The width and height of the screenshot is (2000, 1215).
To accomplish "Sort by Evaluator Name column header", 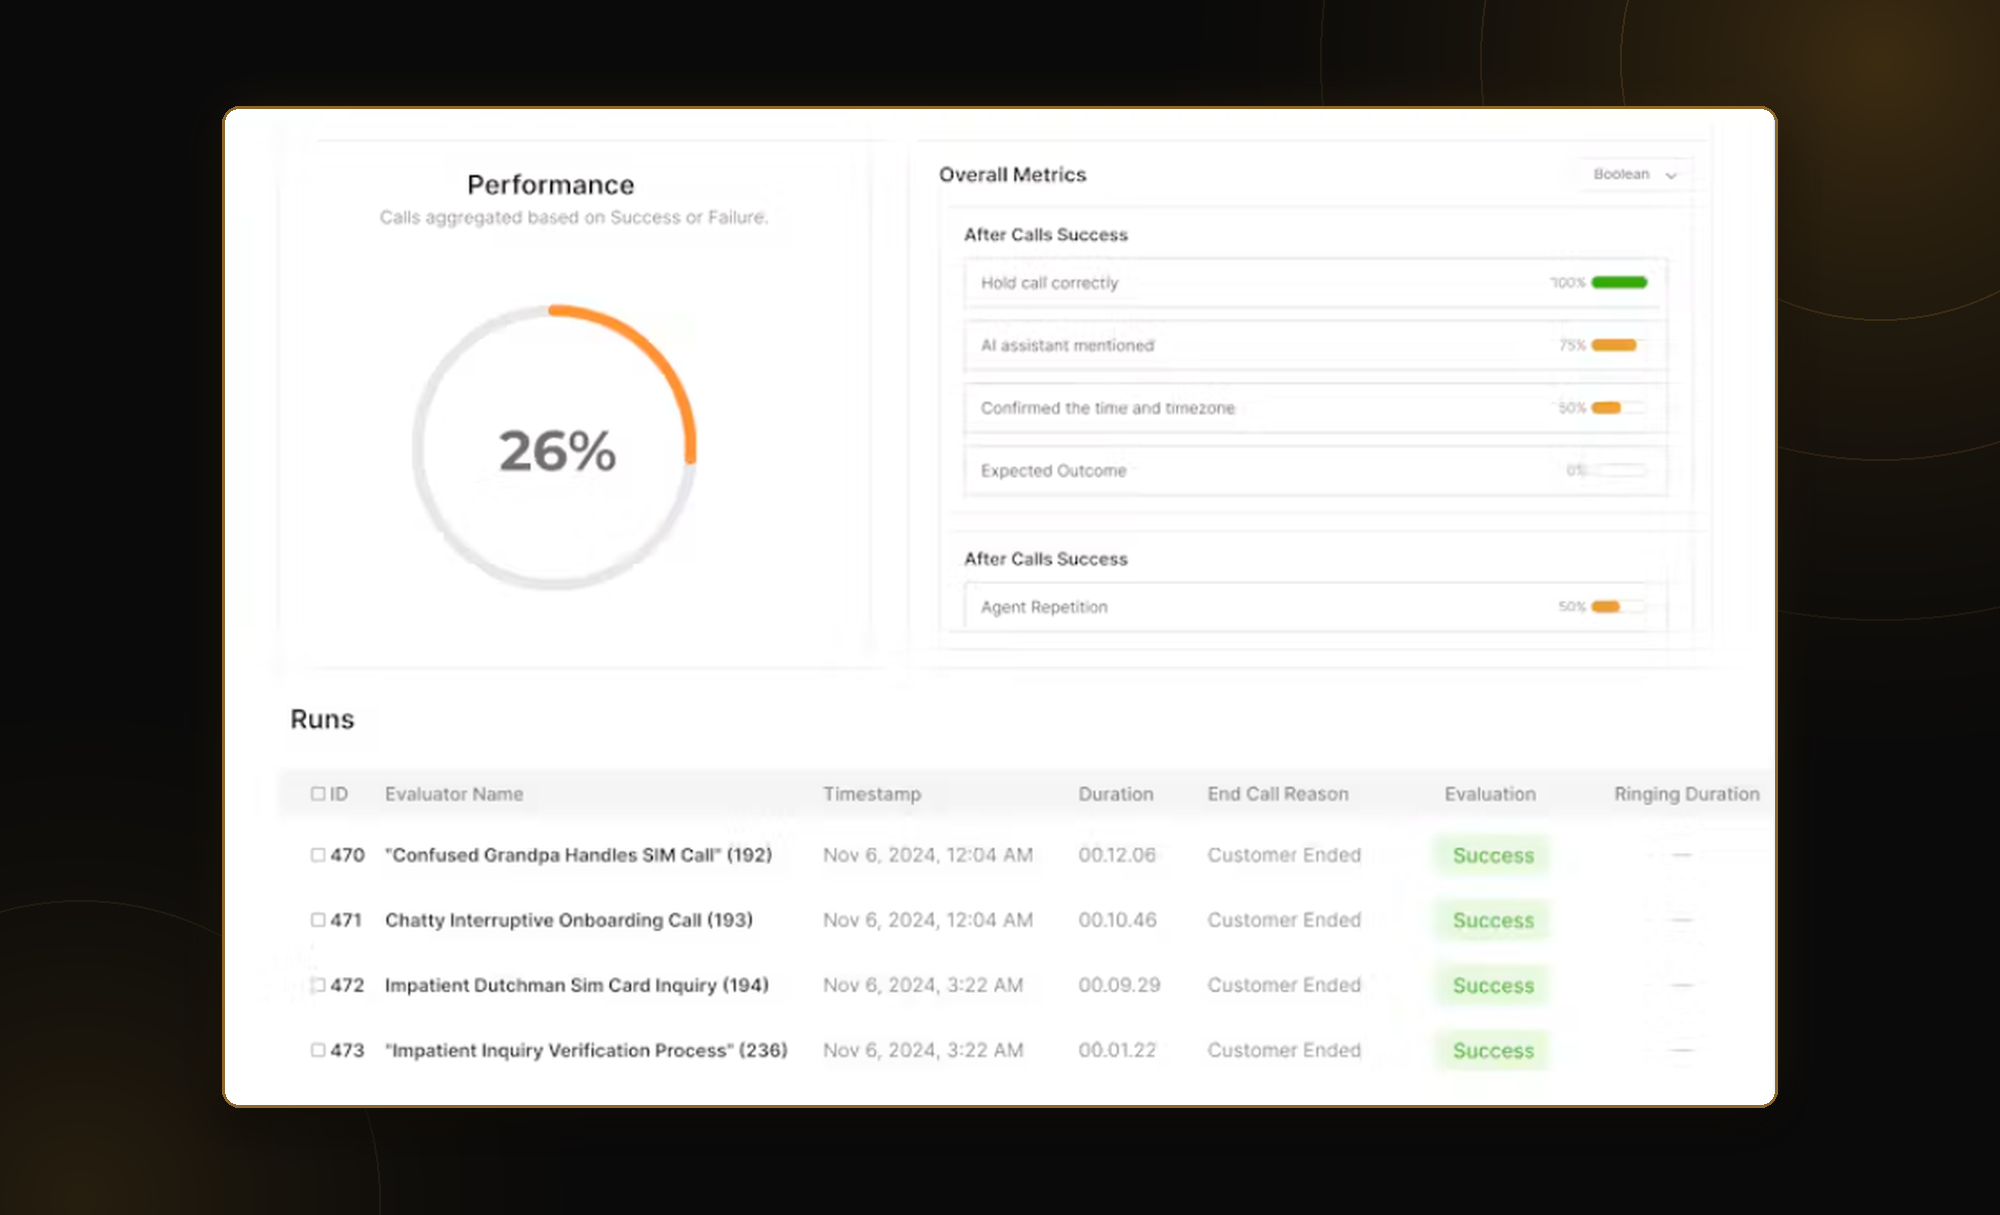I will [x=454, y=794].
